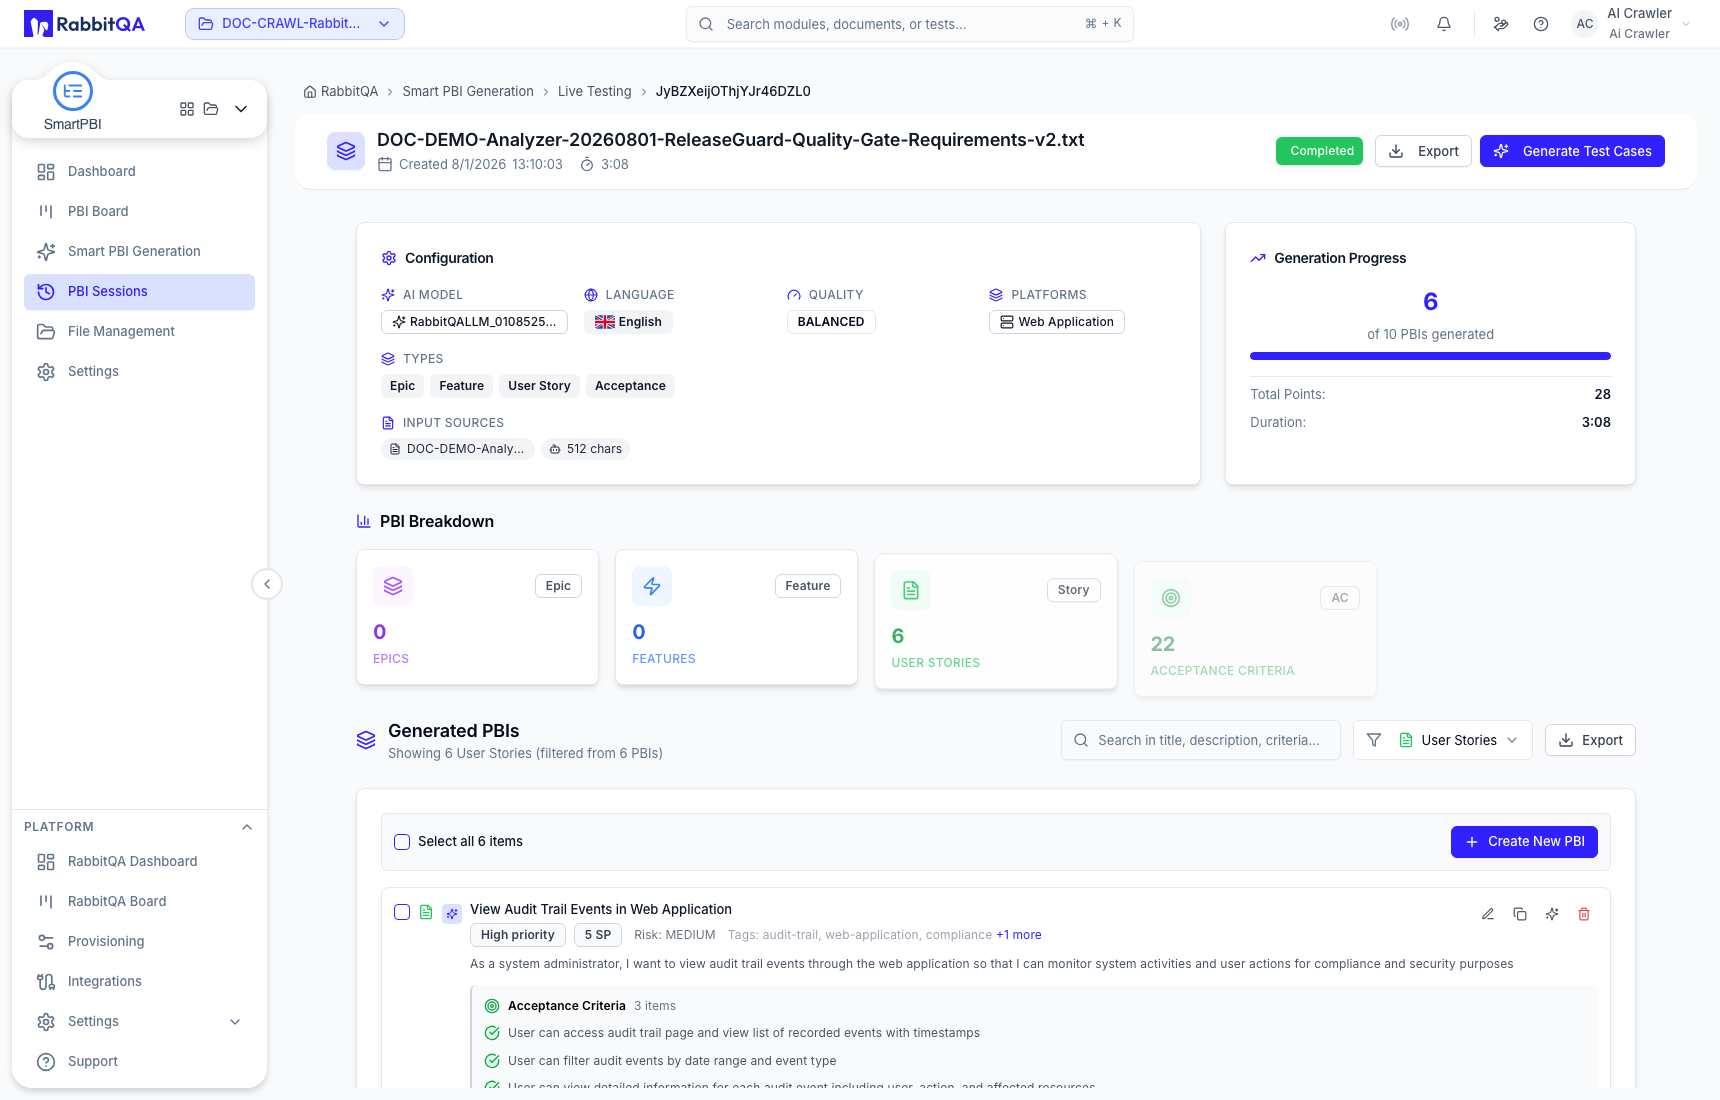Open SmartPBI Settings in sidebar
This screenshot has height=1100, width=1720.
140,372
